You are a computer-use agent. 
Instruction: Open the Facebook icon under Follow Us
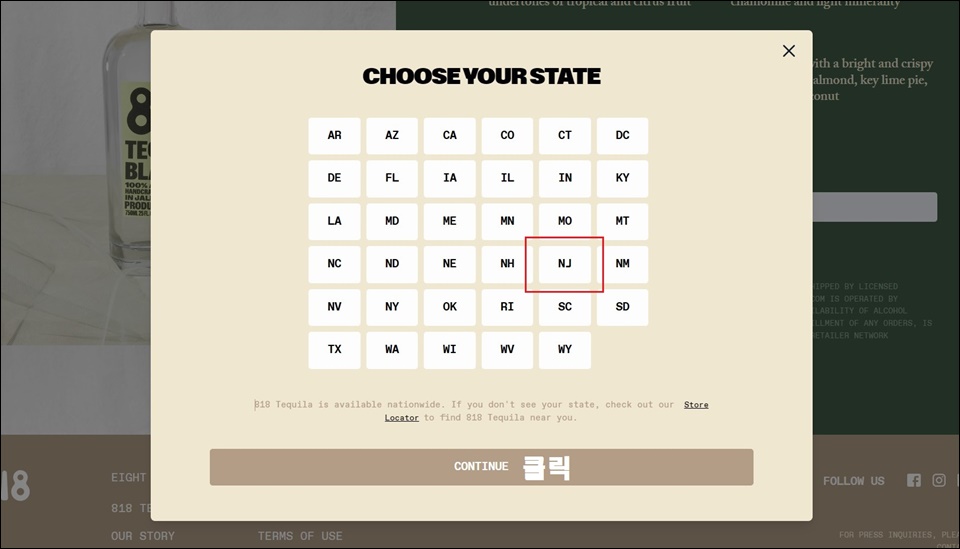913,480
